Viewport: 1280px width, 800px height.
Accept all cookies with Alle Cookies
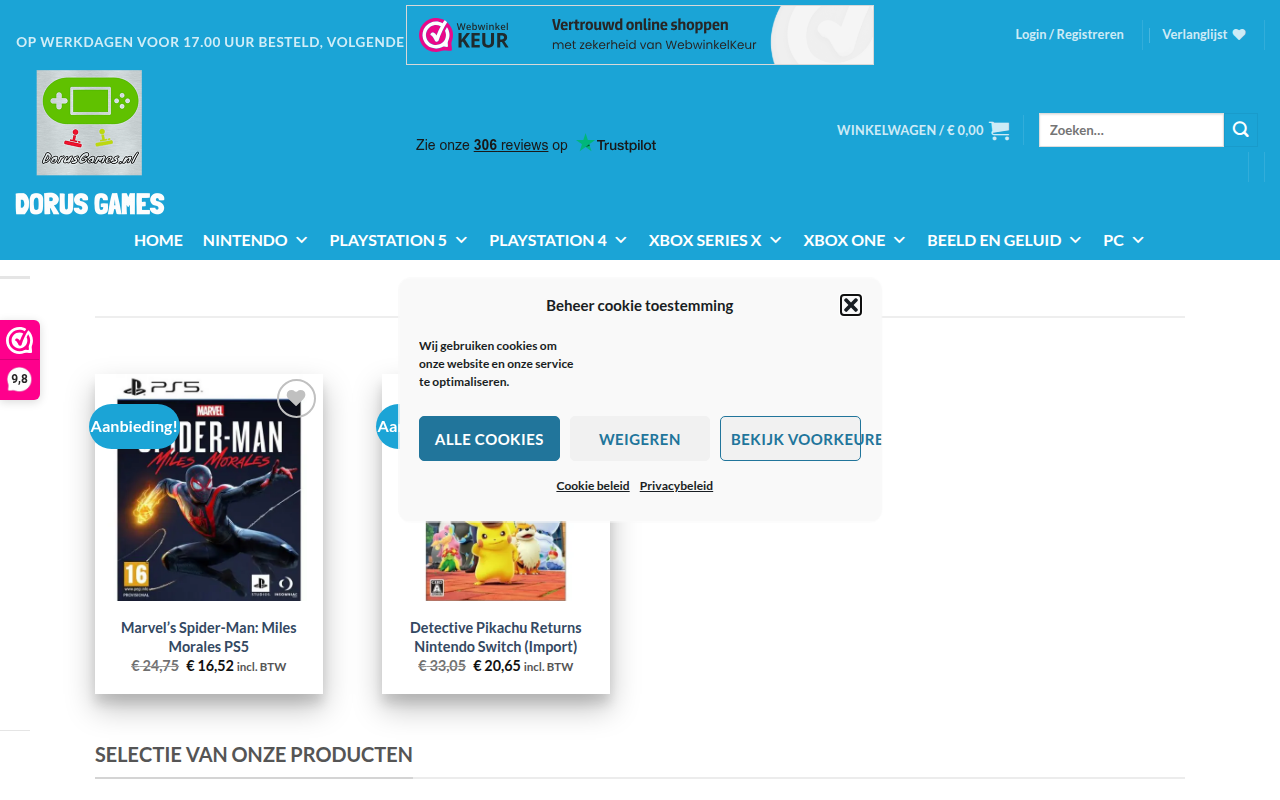(x=489, y=439)
